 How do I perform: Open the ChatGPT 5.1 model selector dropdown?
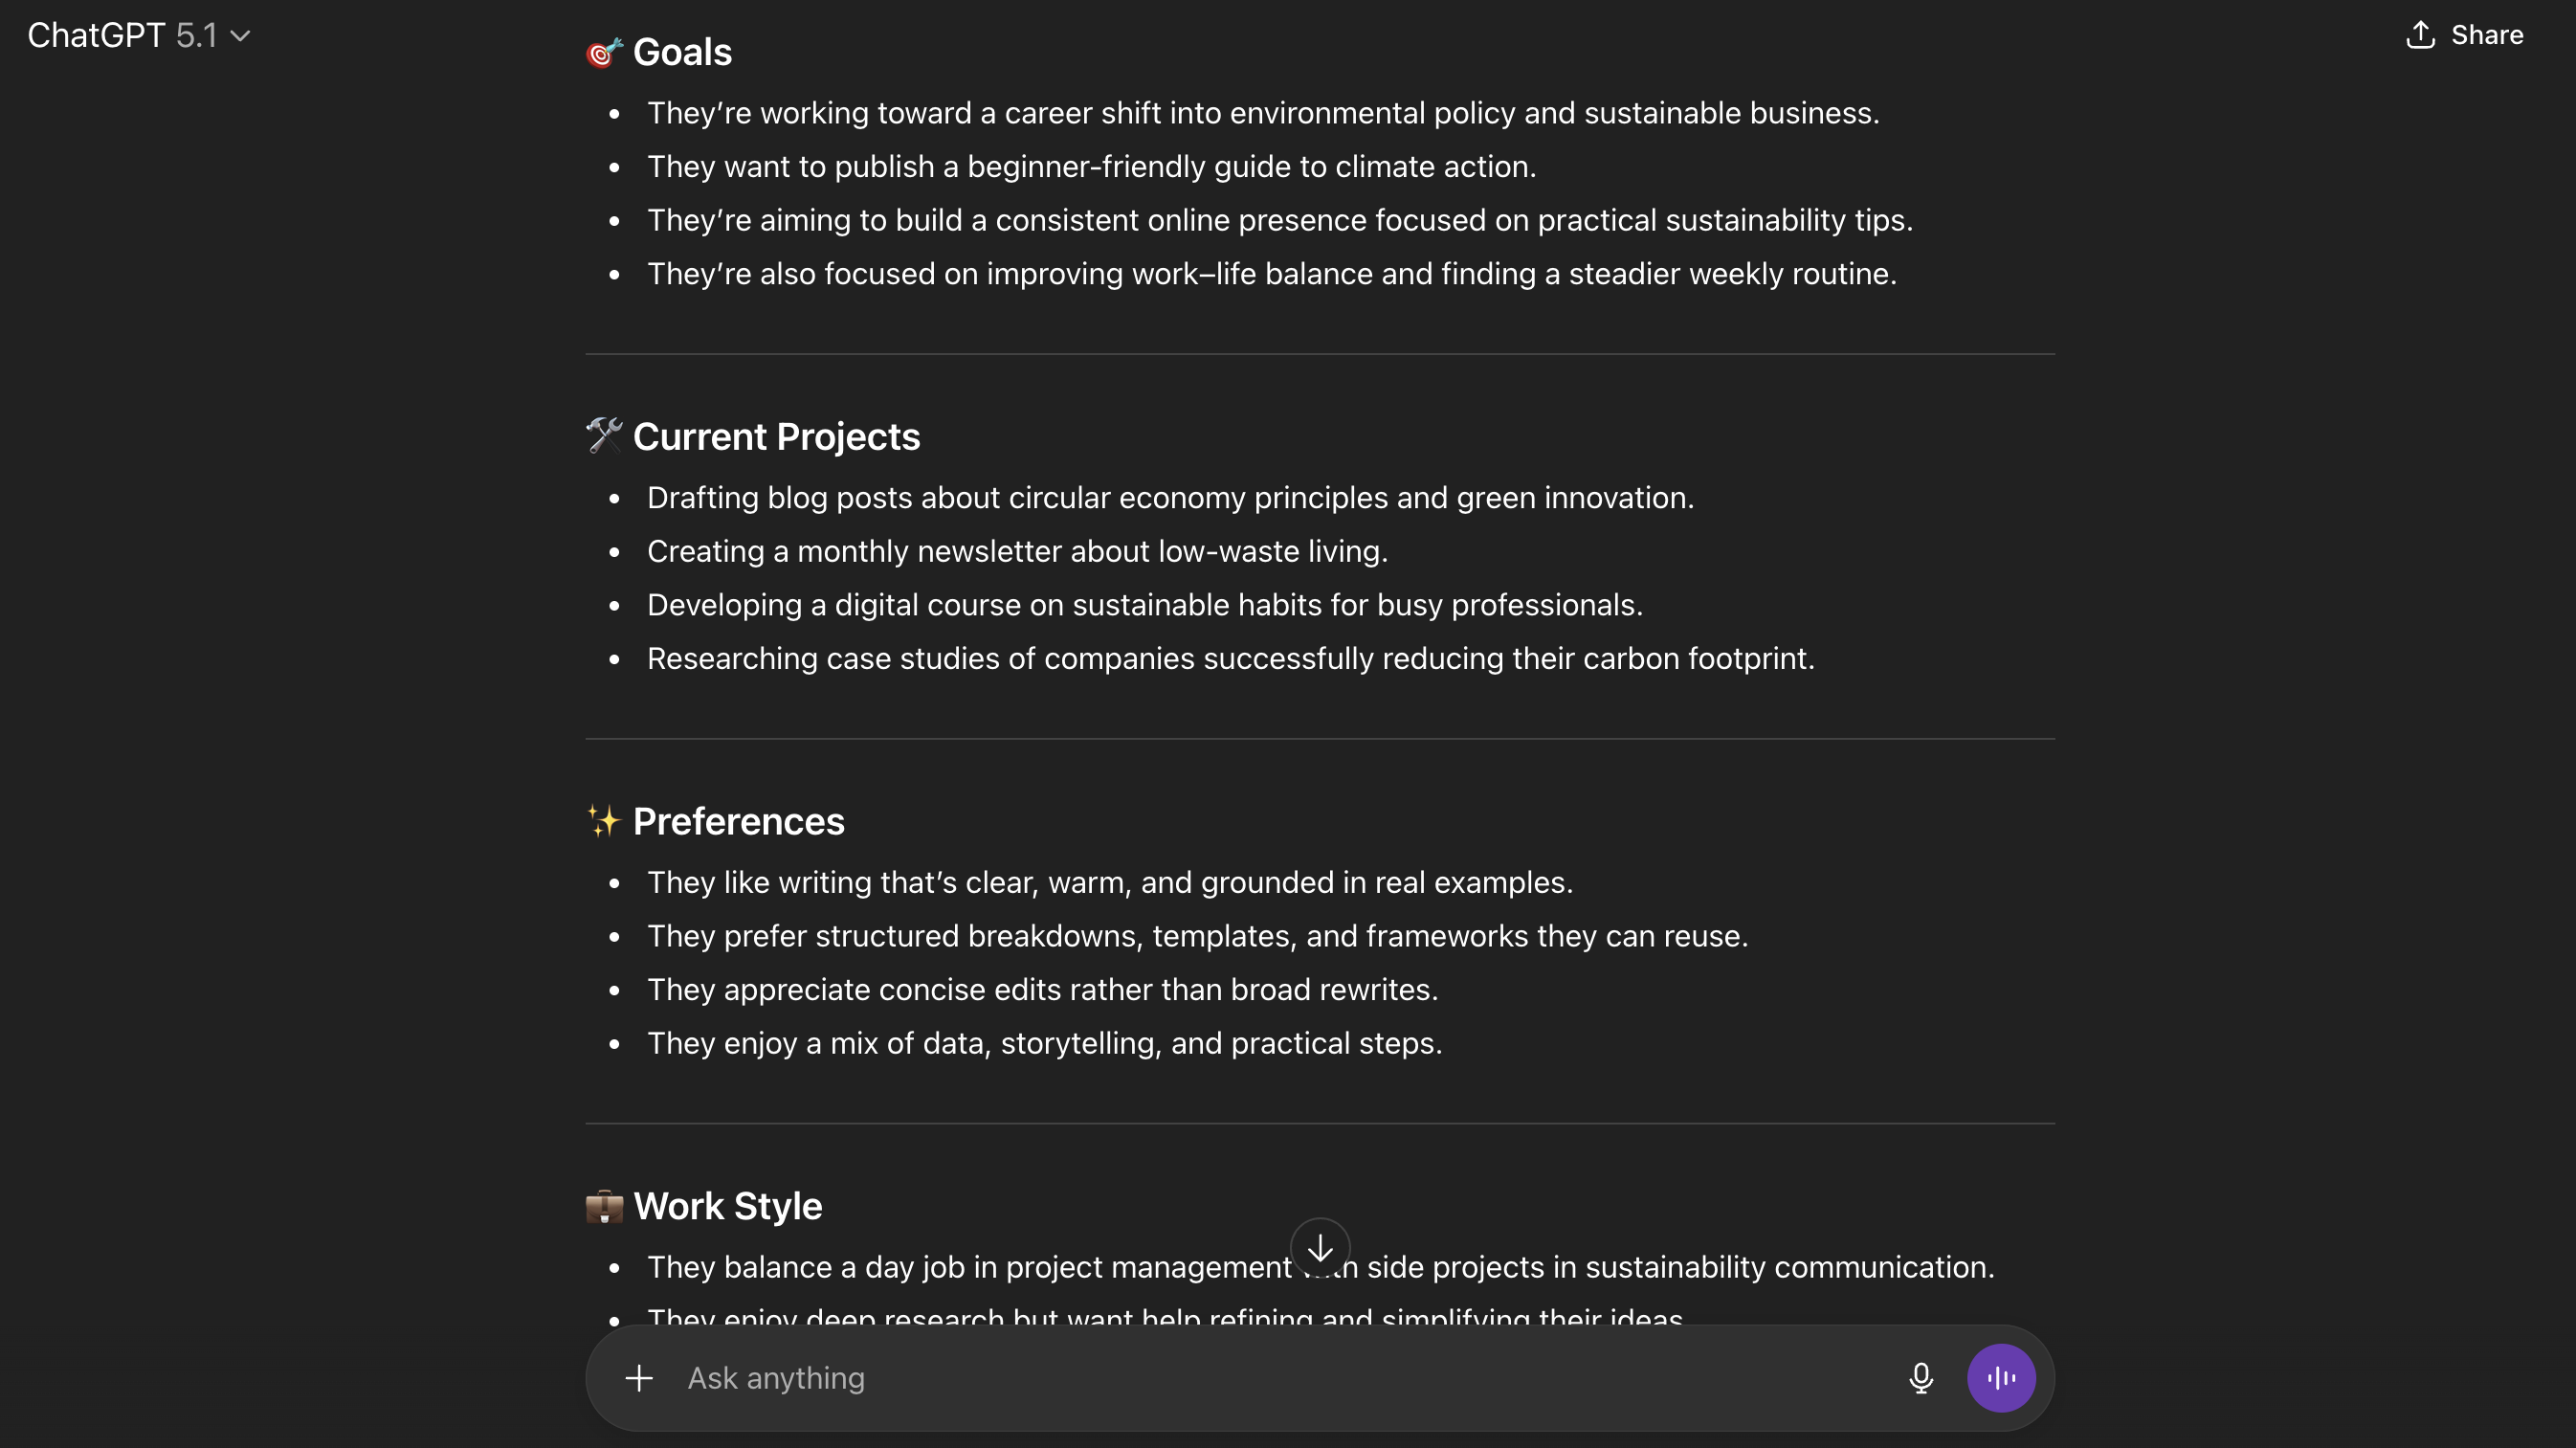coord(138,36)
